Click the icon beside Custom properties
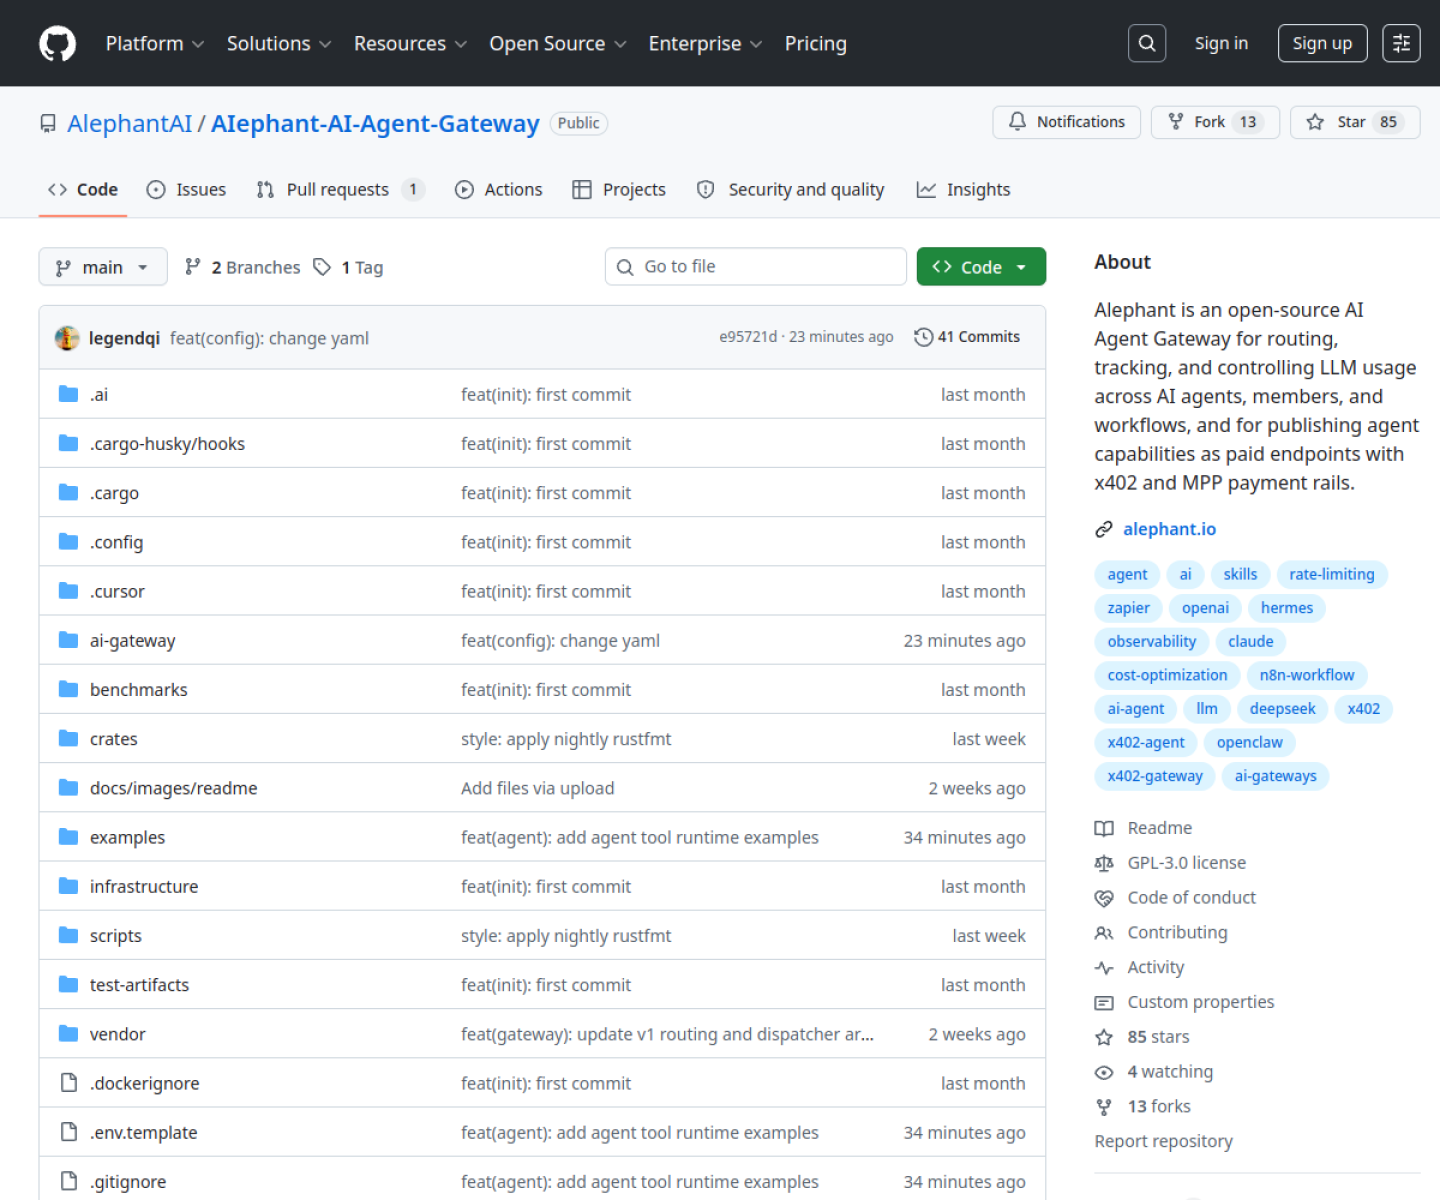The width and height of the screenshot is (1440, 1200). pyautogui.click(x=1104, y=1002)
